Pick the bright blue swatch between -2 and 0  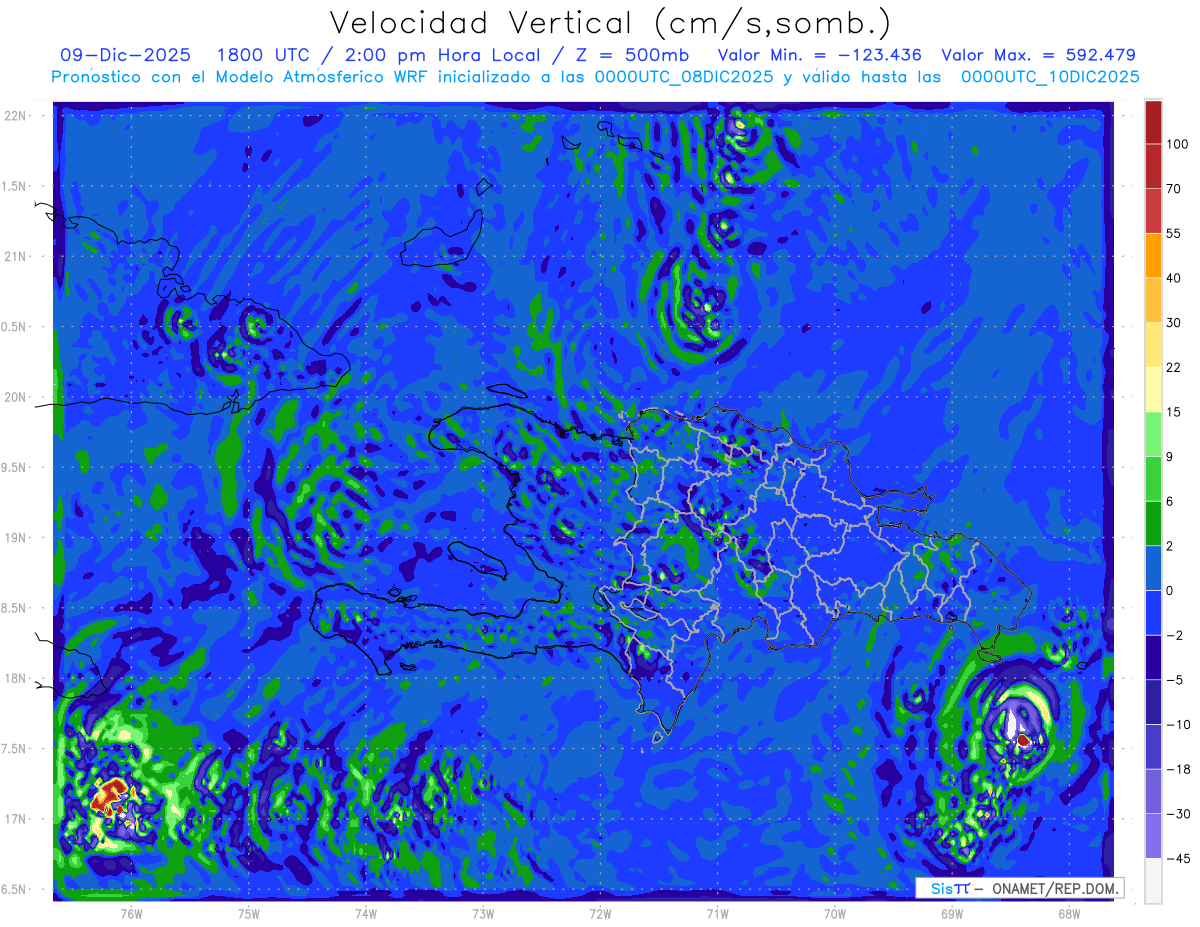[1153, 612]
